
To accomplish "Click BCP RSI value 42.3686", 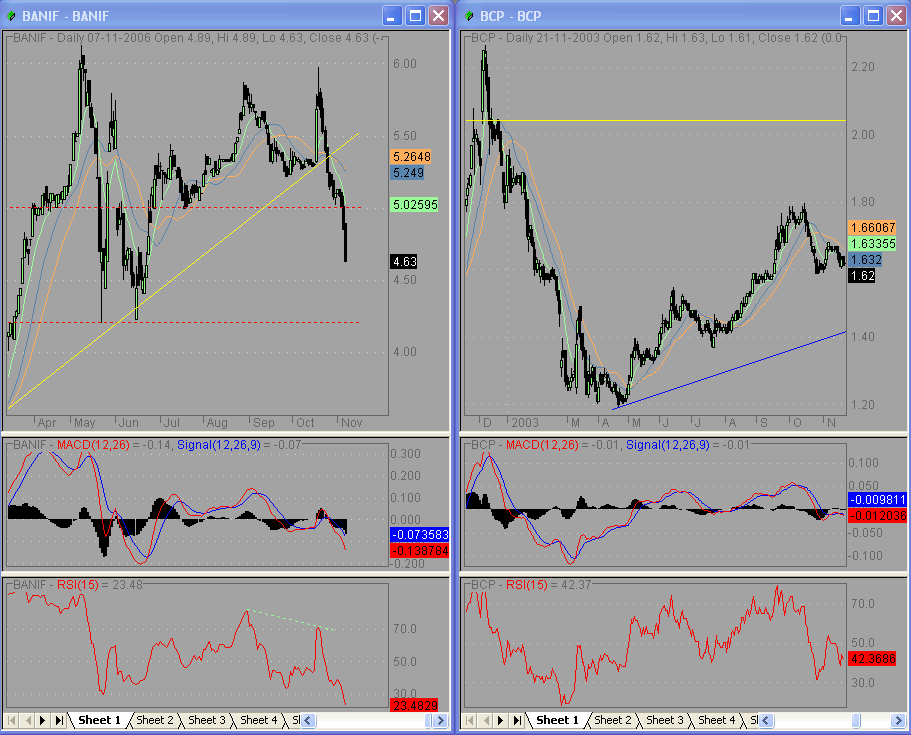I will coord(872,659).
